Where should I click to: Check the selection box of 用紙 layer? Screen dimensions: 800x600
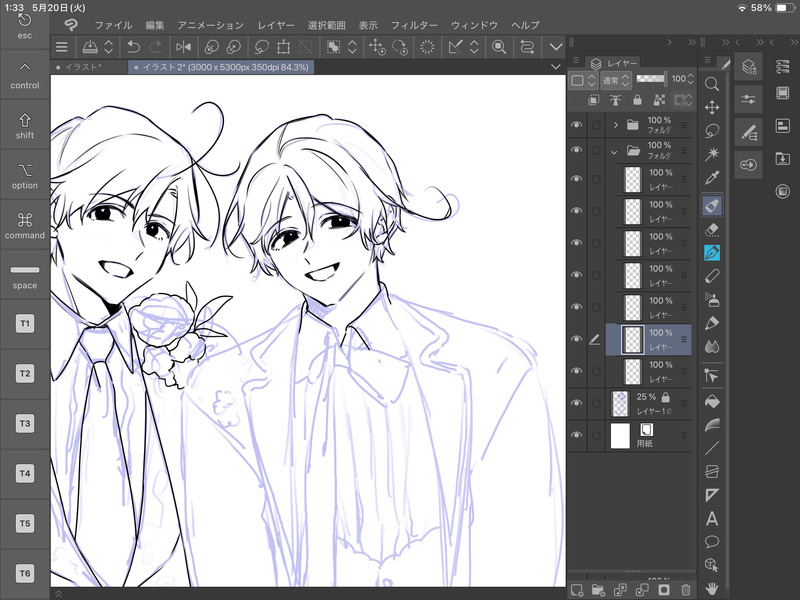point(596,436)
